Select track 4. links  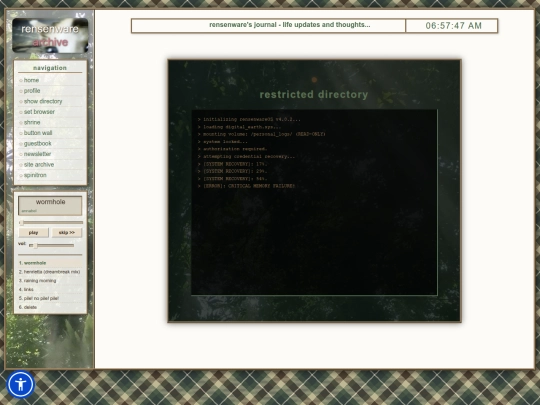(50, 289)
